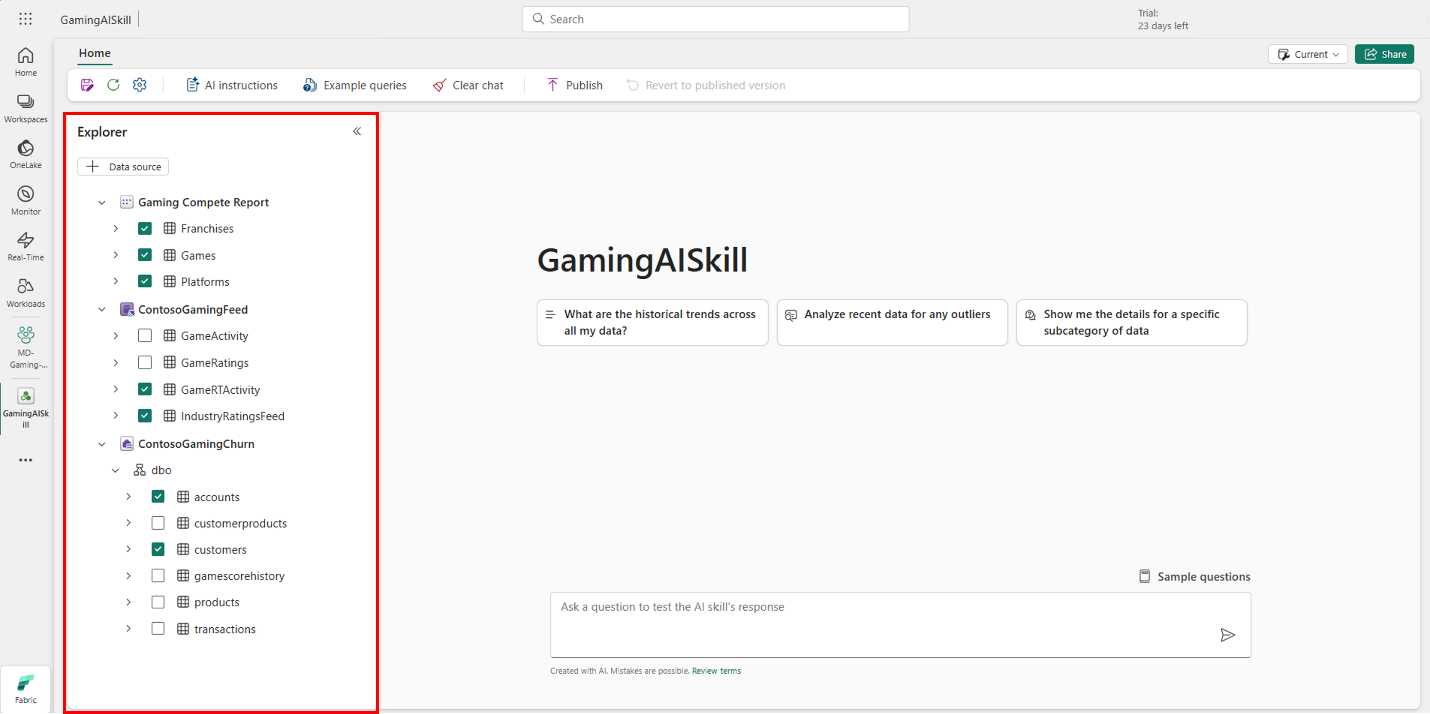Publish the AI skill

(x=574, y=85)
